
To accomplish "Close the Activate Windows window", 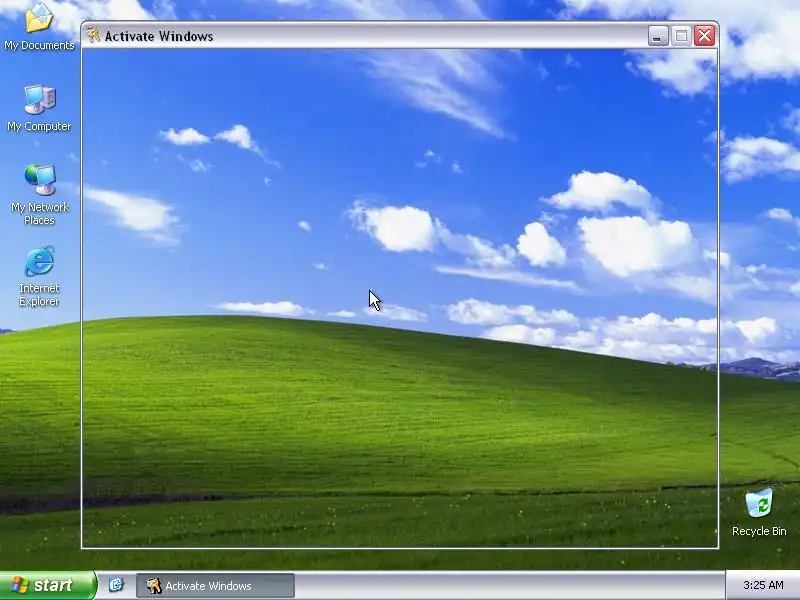I will [x=705, y=36].
